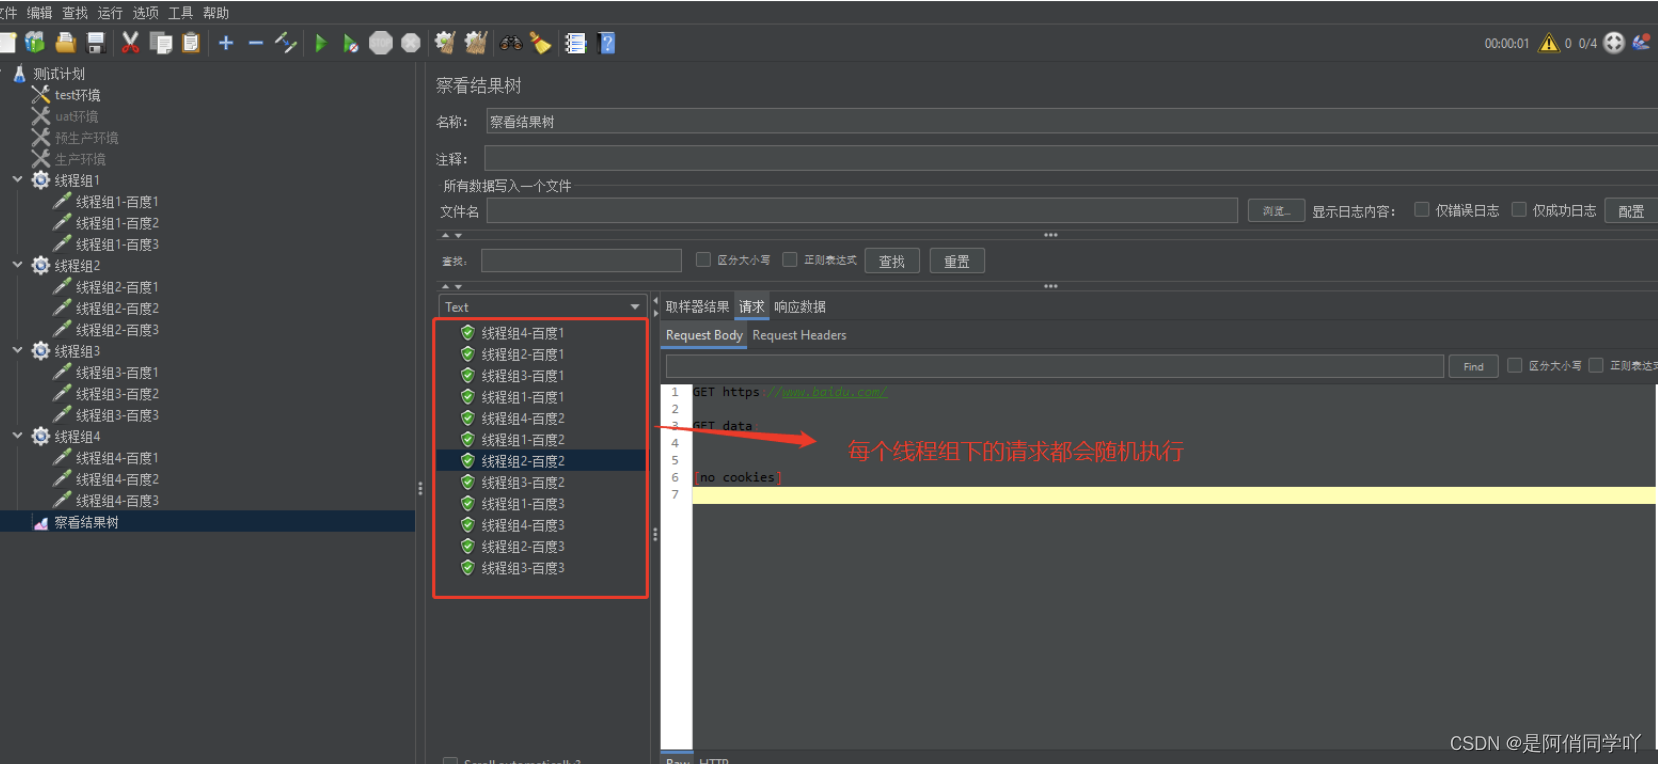Viewport: 1658px width, 764px height.
Task: Select sampler 线程组3-百度1 in tree
Action: click(117, 372)
